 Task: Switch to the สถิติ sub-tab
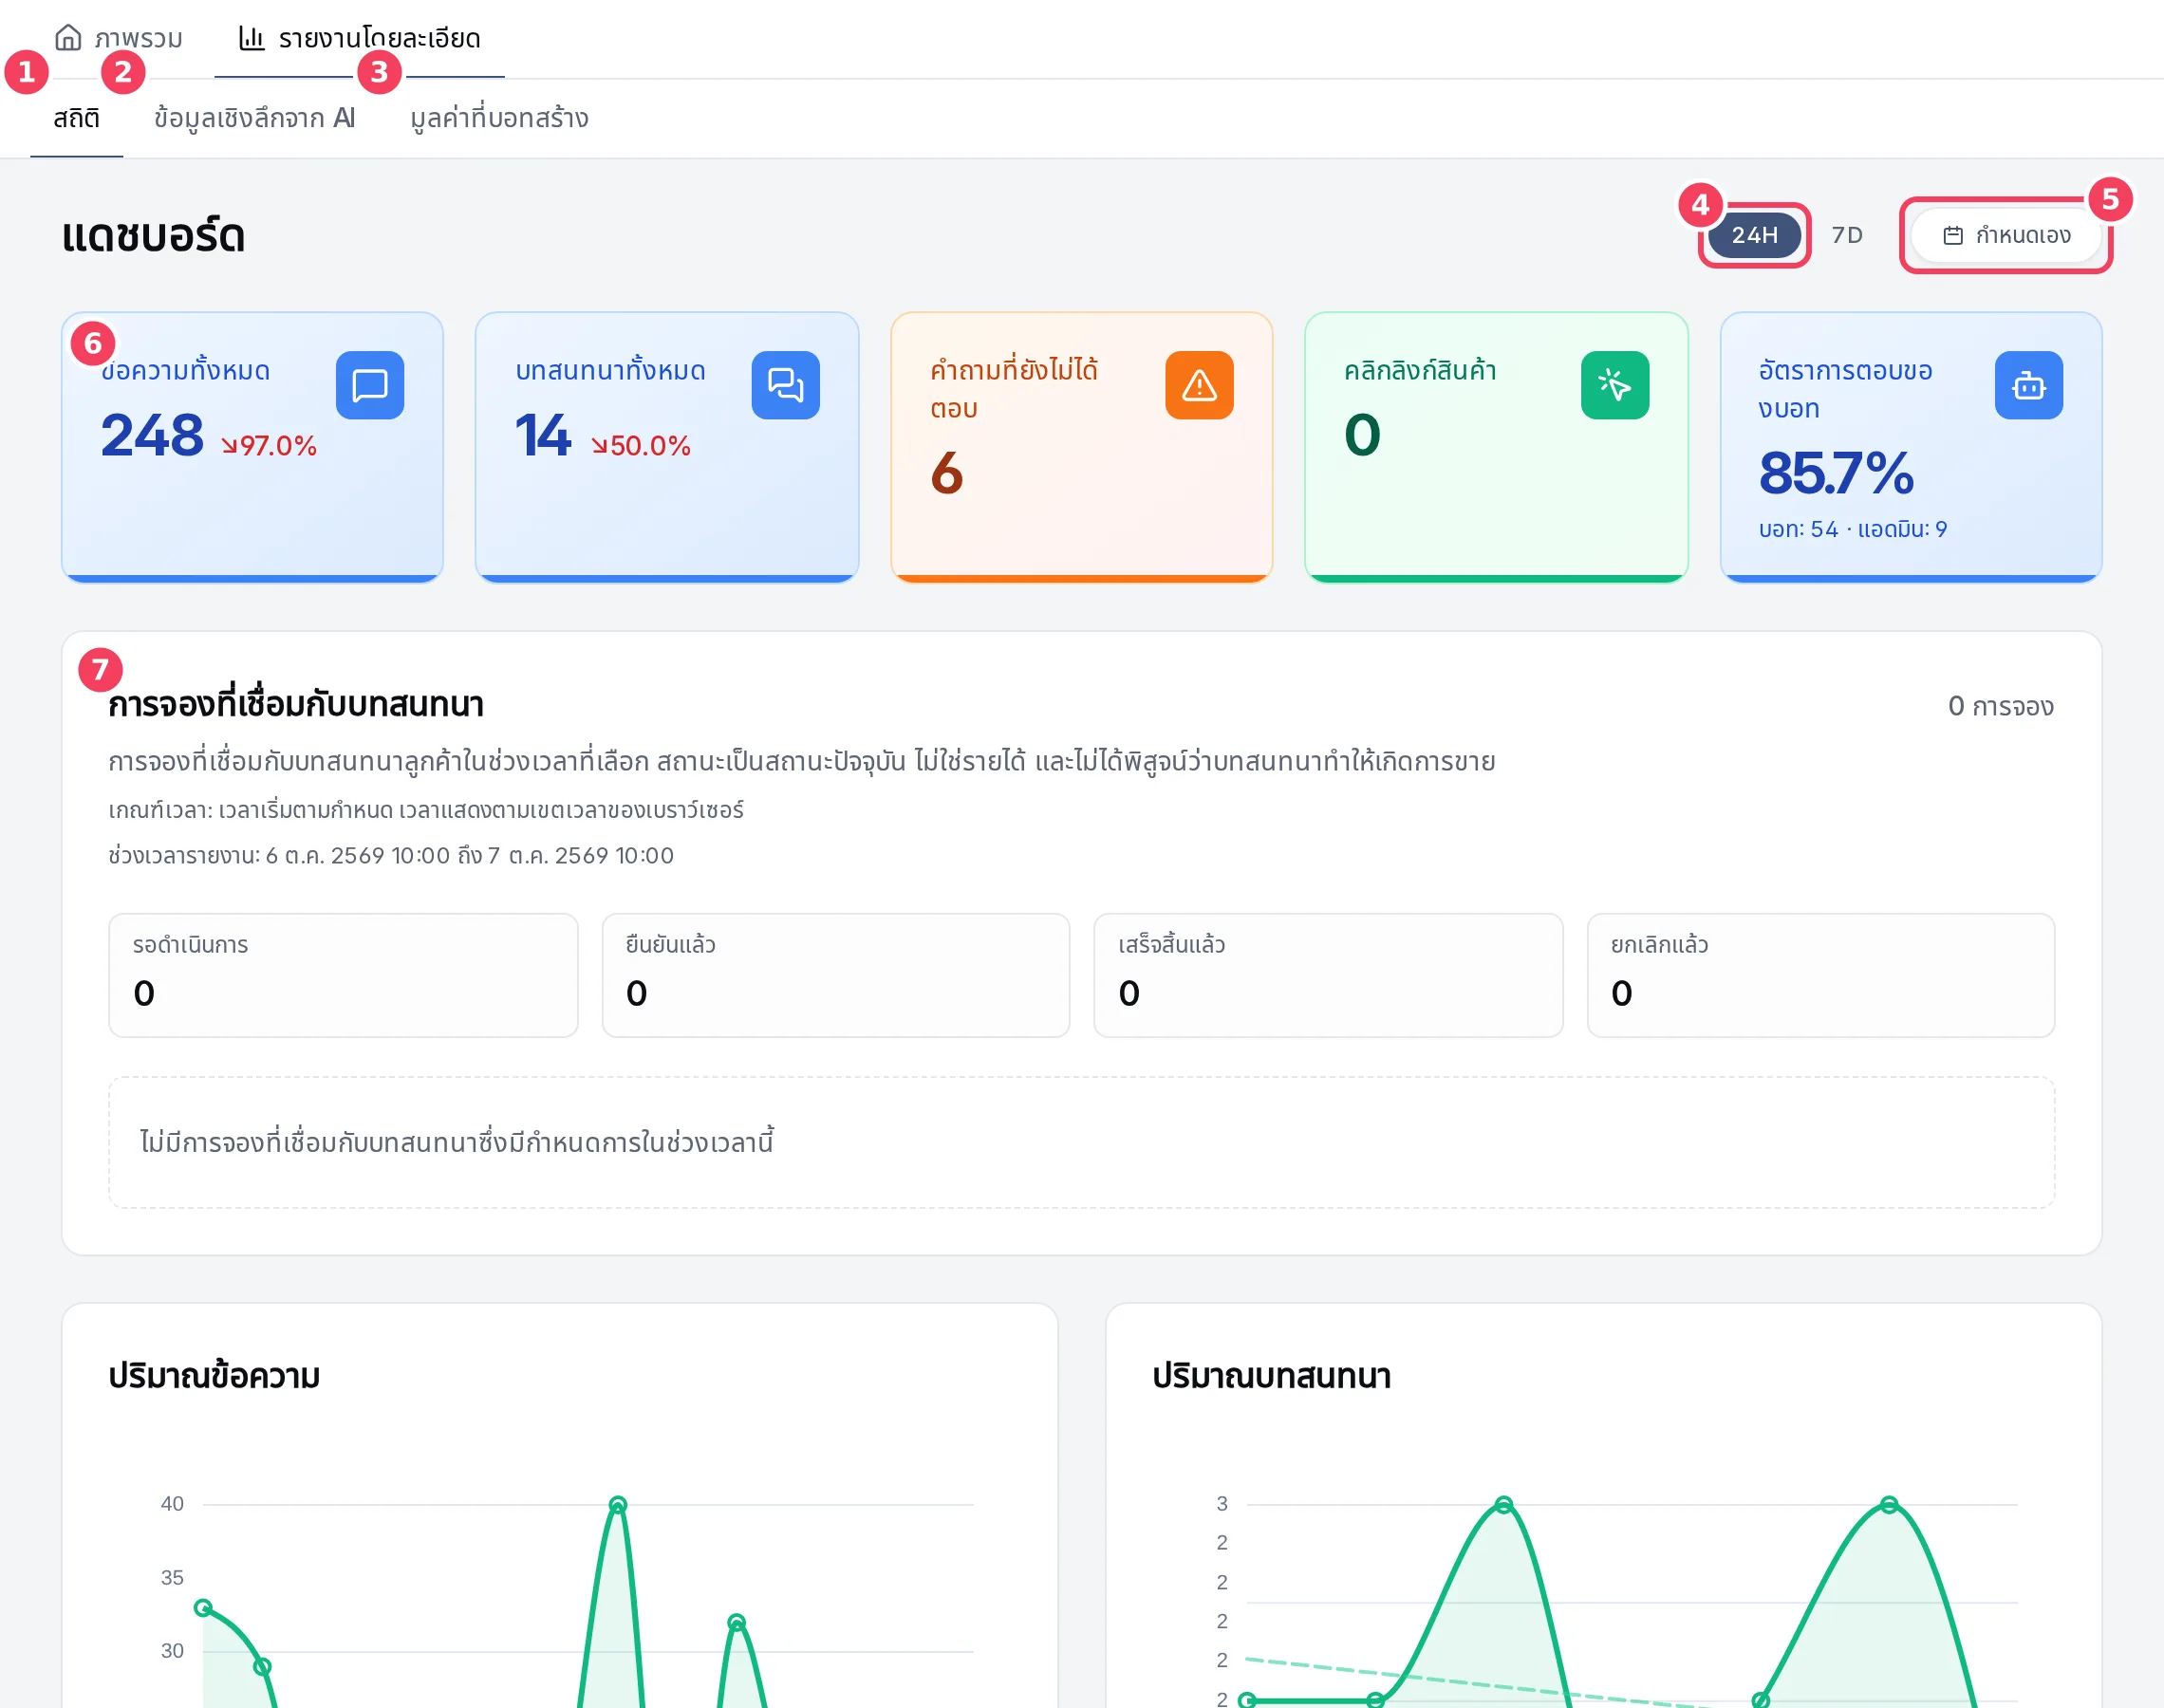77,118
